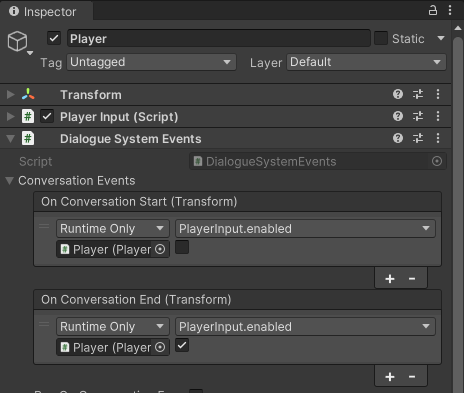Open Player Input component context menu
The image size is (464, 393).
(438, 116)
